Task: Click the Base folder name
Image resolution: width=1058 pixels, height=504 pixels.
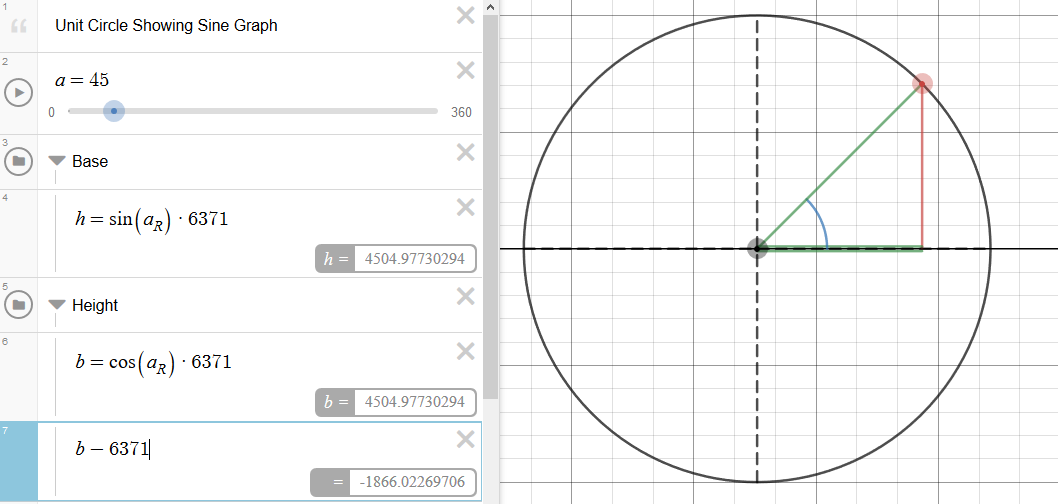Action: (90, 161)
